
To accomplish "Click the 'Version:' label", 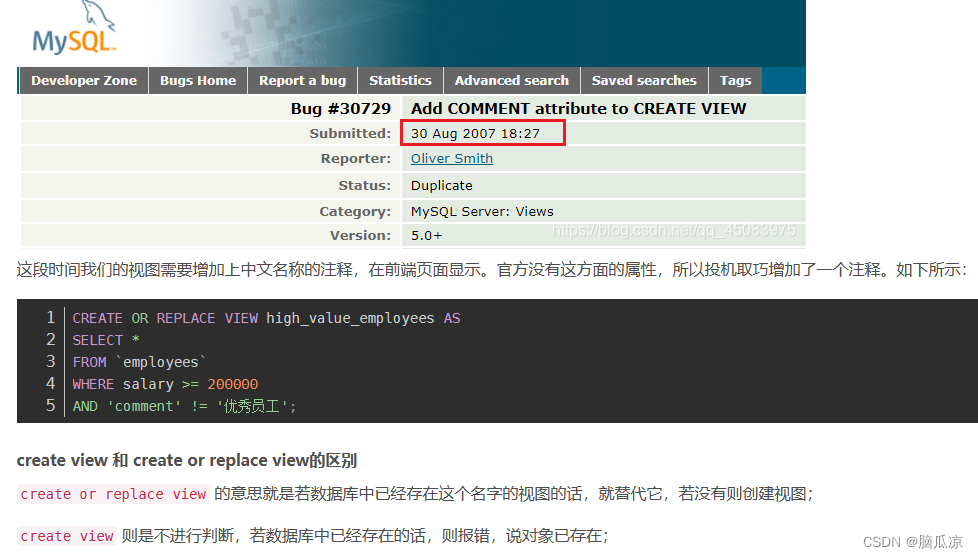I will (360, 235).
